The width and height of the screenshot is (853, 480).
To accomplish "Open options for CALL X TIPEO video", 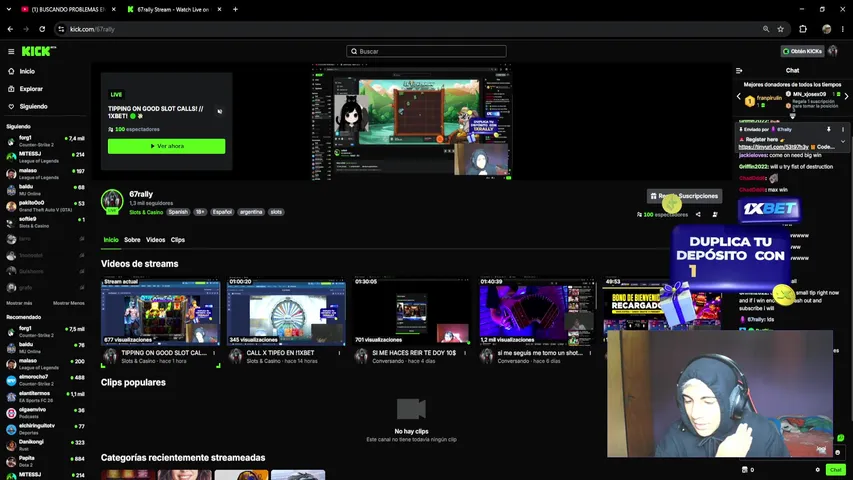I will (339, 353).
